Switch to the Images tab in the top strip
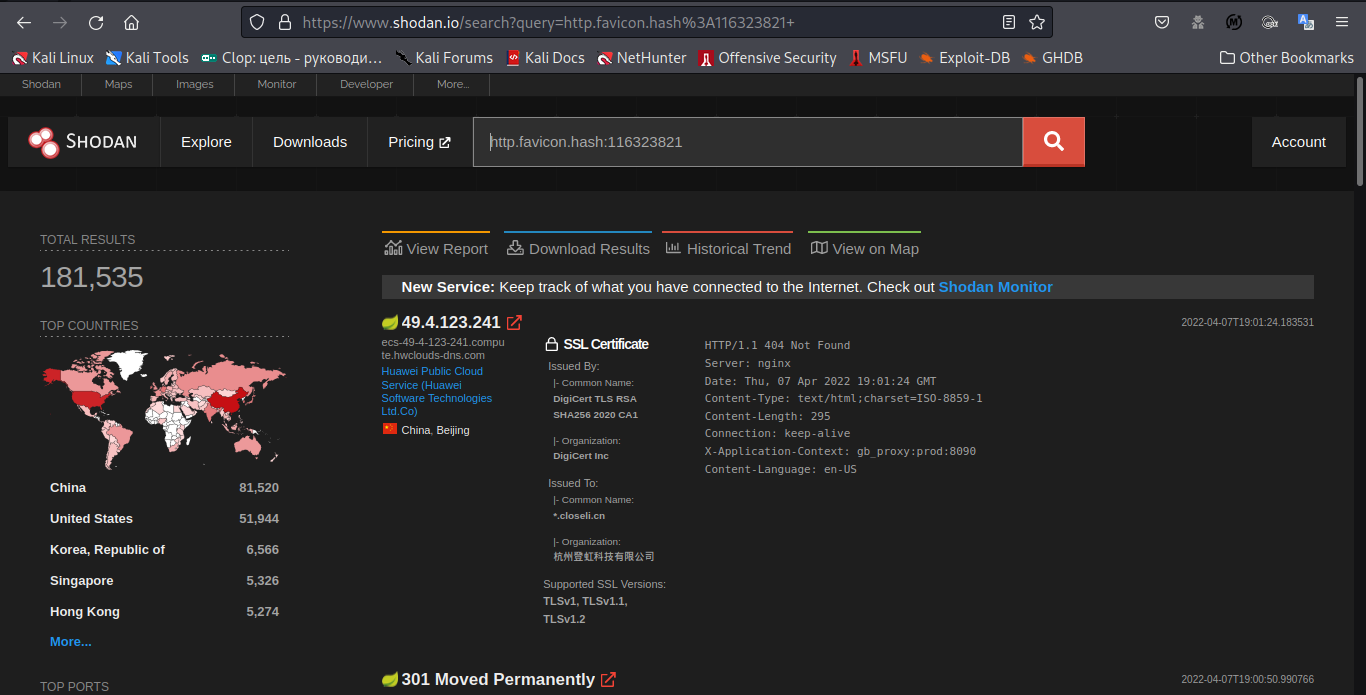1366x695 pixels. pyautogui.click(x=194, y=84)
